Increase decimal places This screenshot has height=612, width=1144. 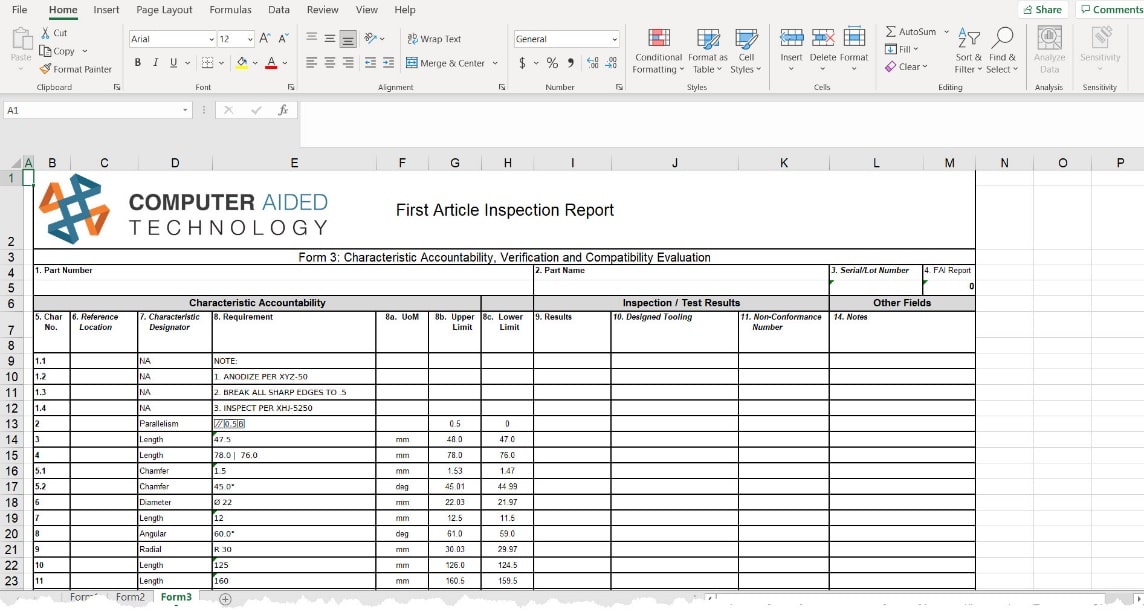[x=592, y=63]
